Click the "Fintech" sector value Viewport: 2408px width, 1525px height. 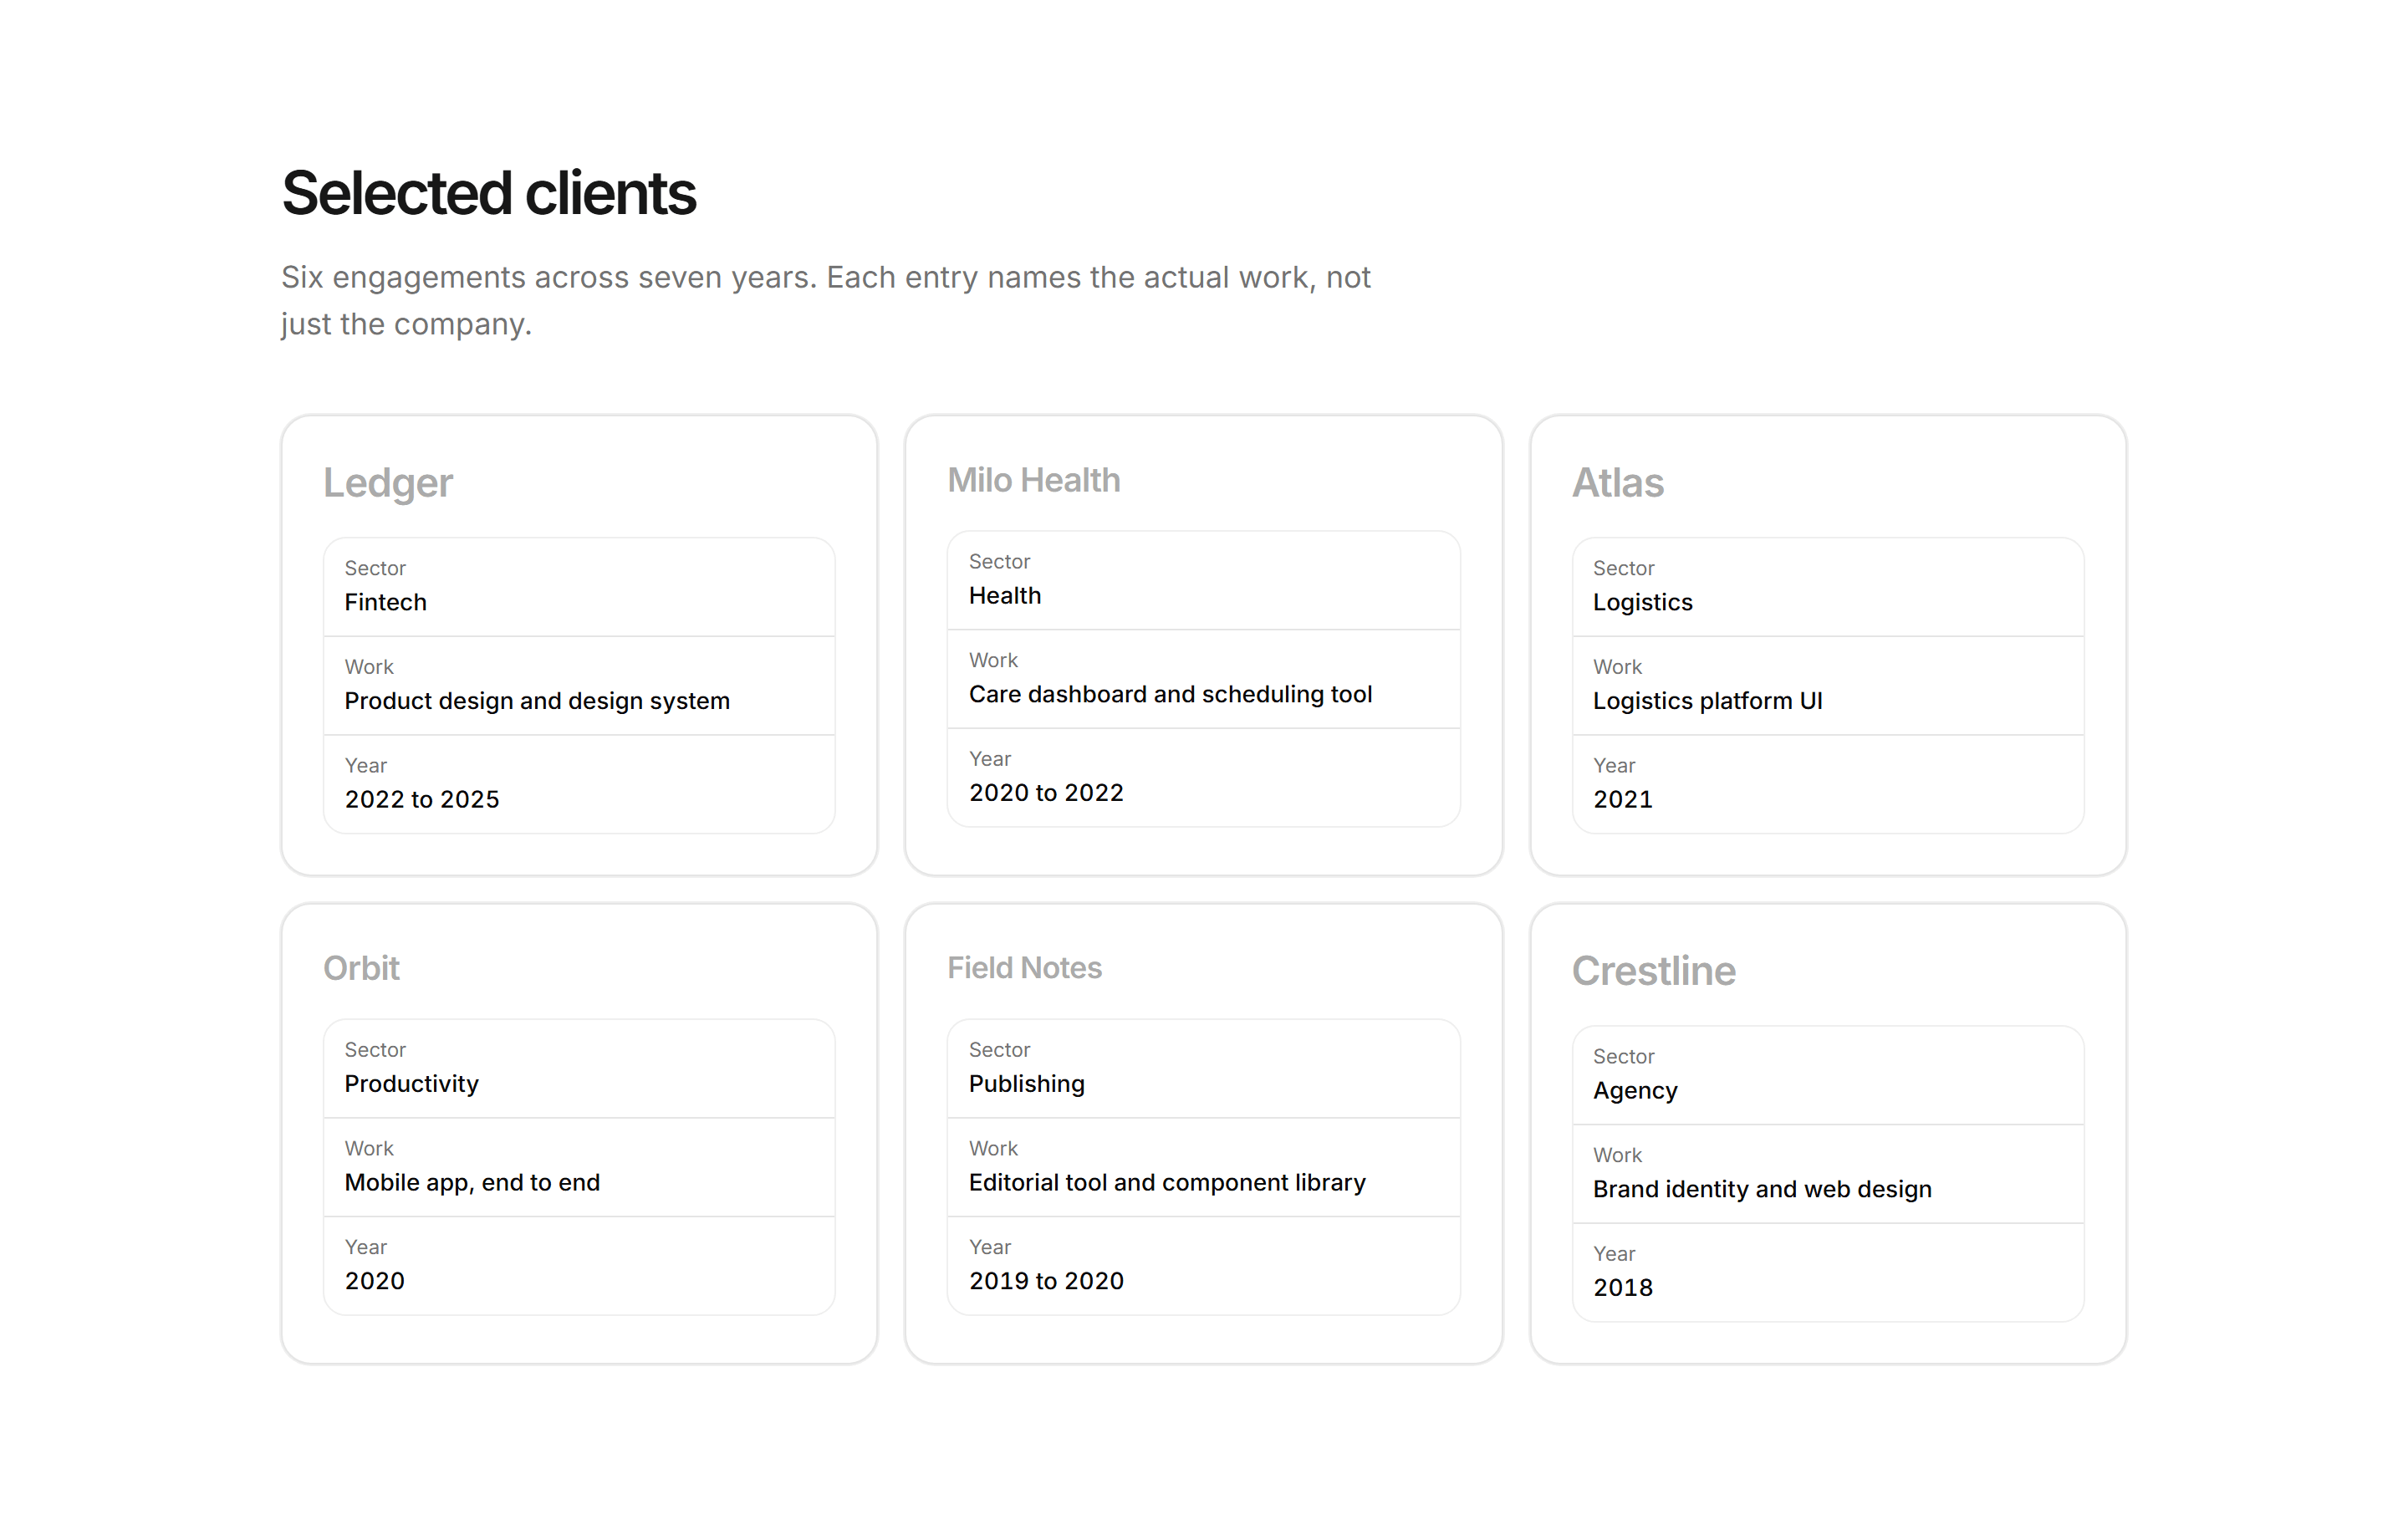click(385, 602)
